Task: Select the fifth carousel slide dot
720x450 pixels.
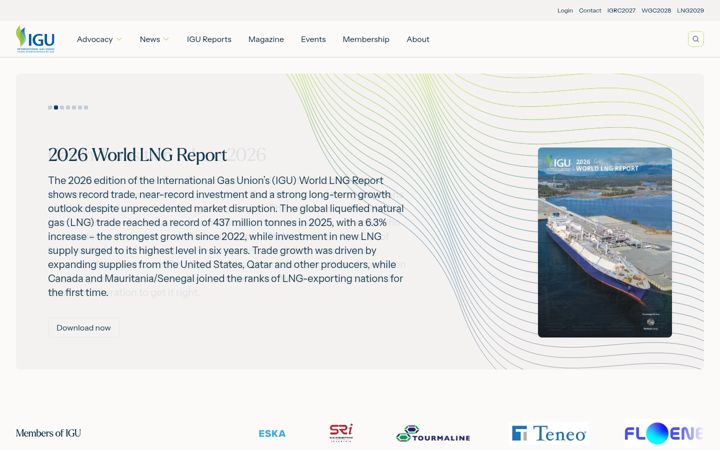Action: [74, 107]
